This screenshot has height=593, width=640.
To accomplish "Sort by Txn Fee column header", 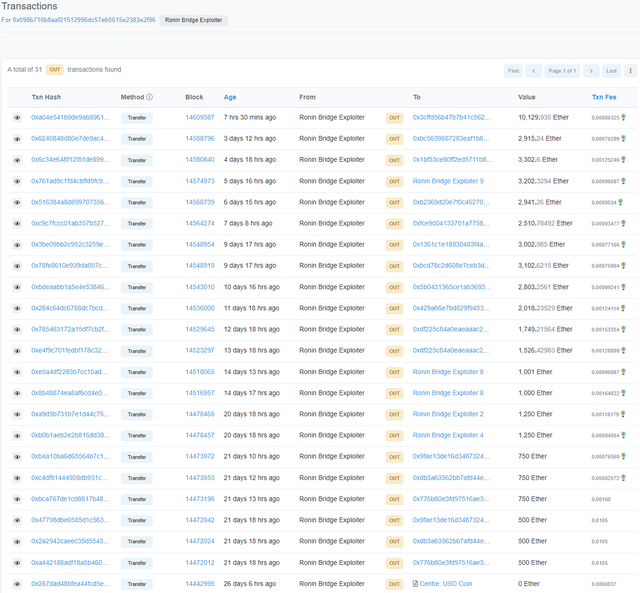I will coord(604,97).
